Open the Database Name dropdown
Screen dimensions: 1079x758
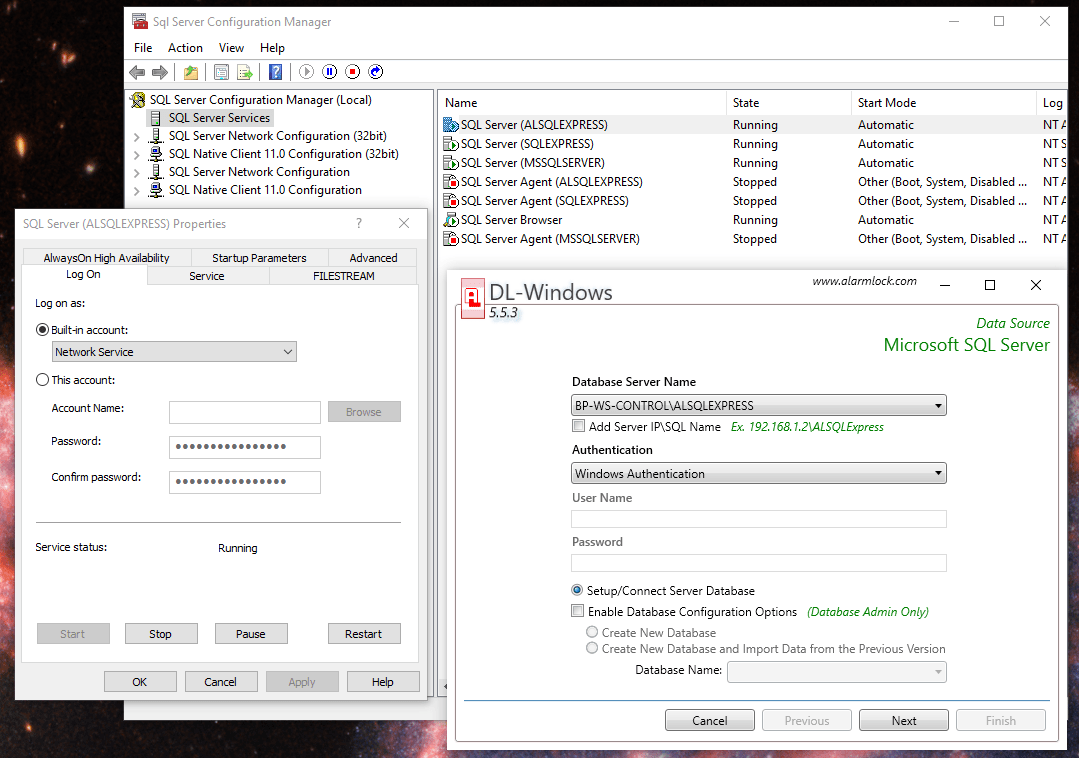point(837,671)
